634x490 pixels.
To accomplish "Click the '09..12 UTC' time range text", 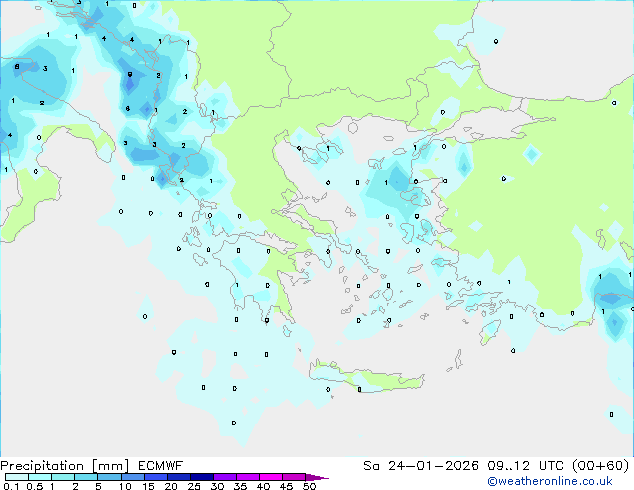I will [x=525, y=466].
